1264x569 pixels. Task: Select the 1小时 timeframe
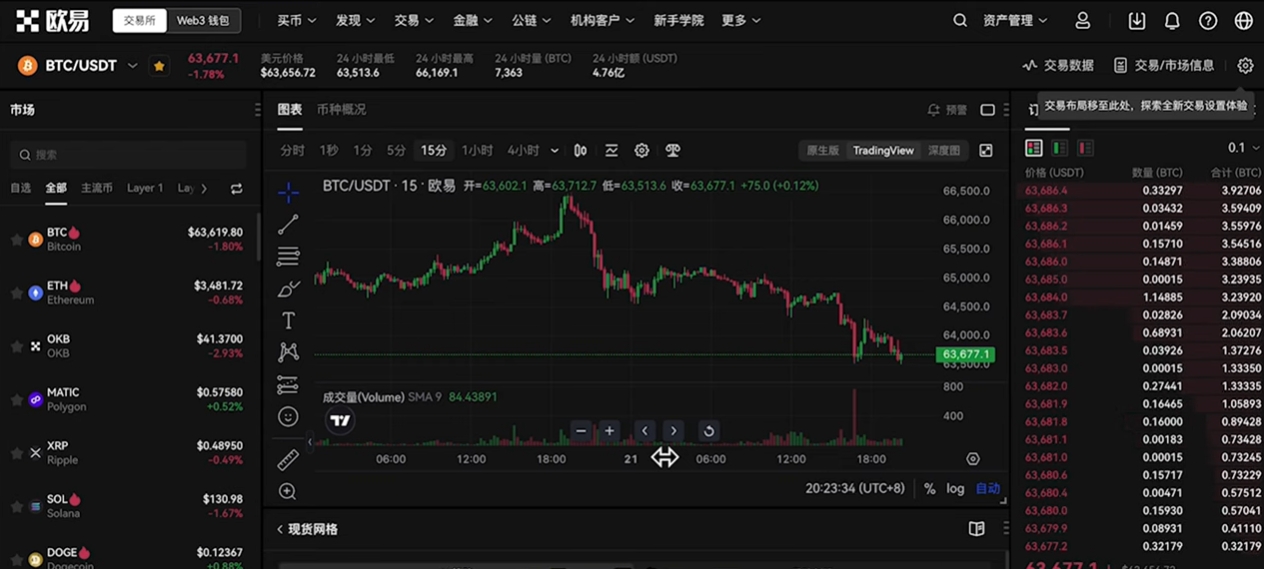click(477, 150)
